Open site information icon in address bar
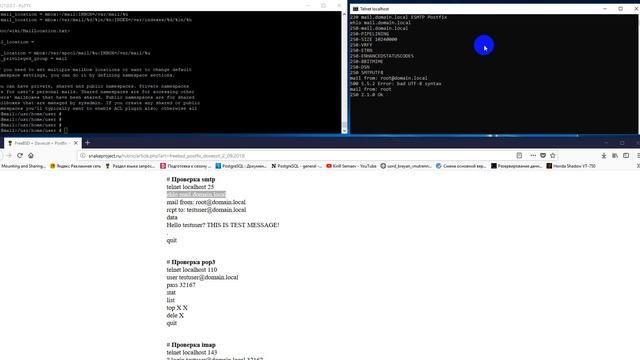The image size is (640, 360). [82, 156]
